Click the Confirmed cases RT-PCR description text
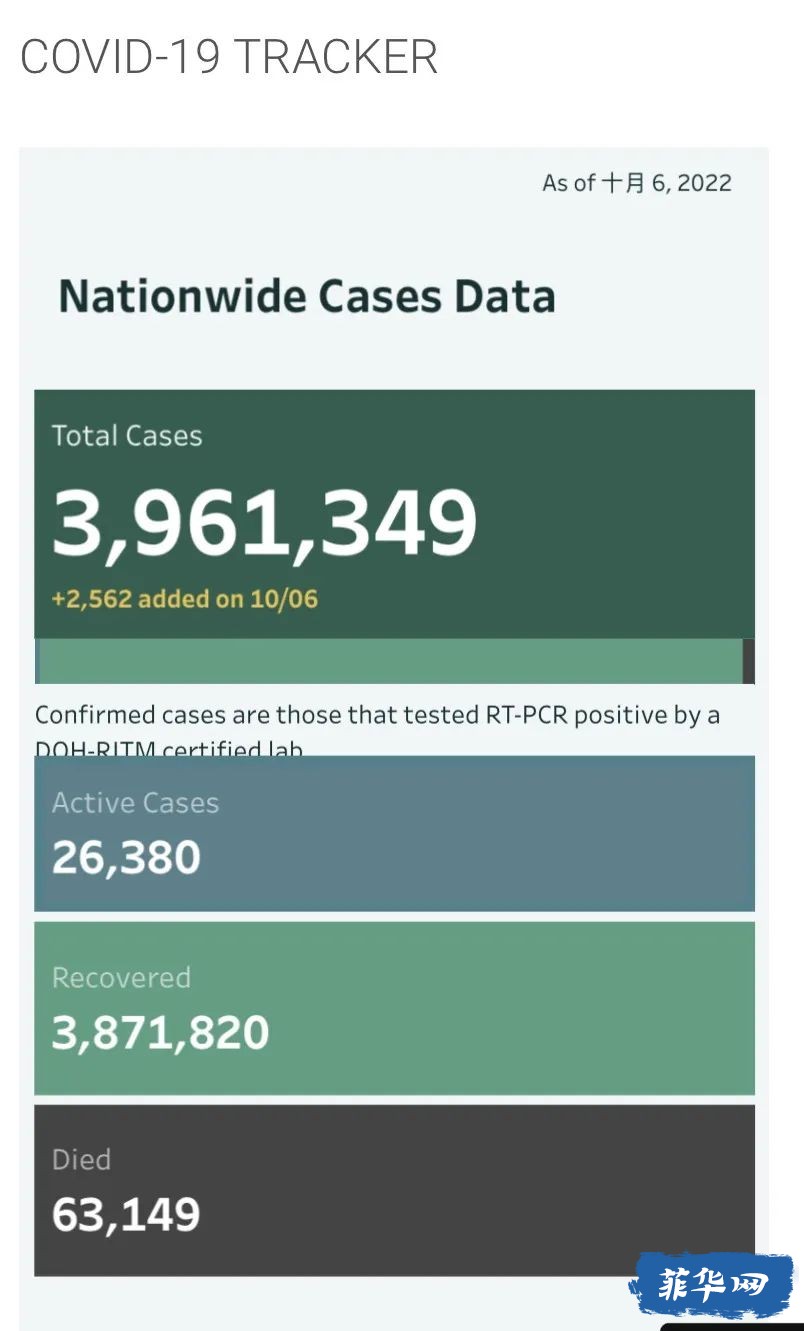 tap(377, 715)
